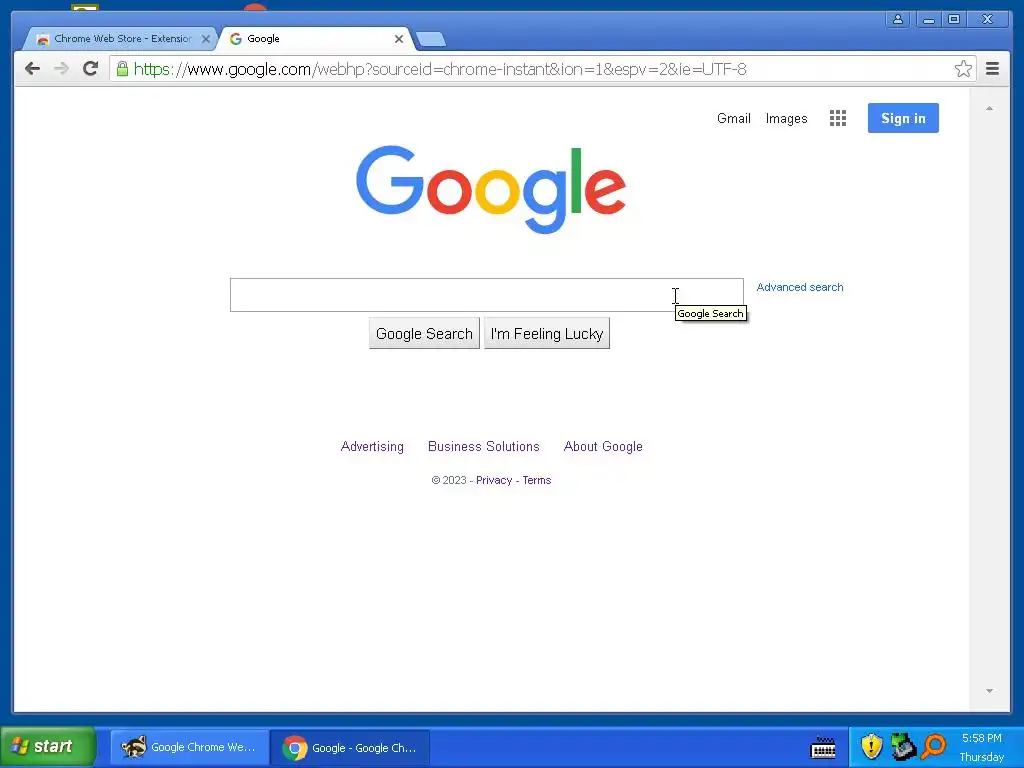1024x768 pixels.
Task: Click the scrollbar down arrow
Action: [x=989, y=691]
